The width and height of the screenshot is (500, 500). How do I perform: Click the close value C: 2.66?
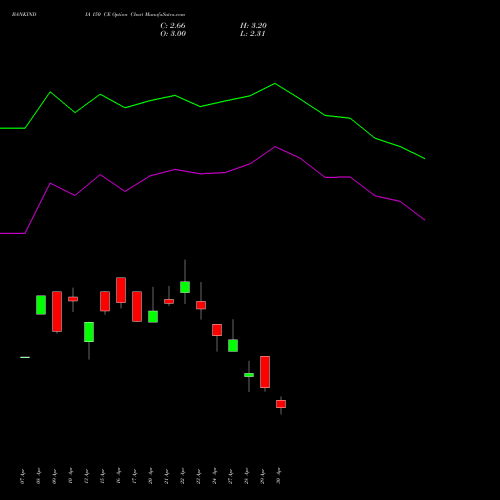[173, 26]
